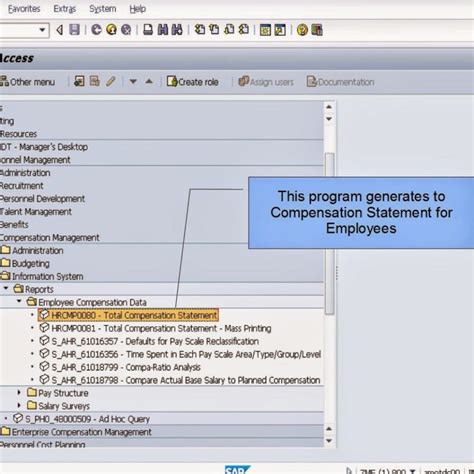Click the yellow Exit icon
Viewport: 474px width, 474px height.
[x=111, y=30]
